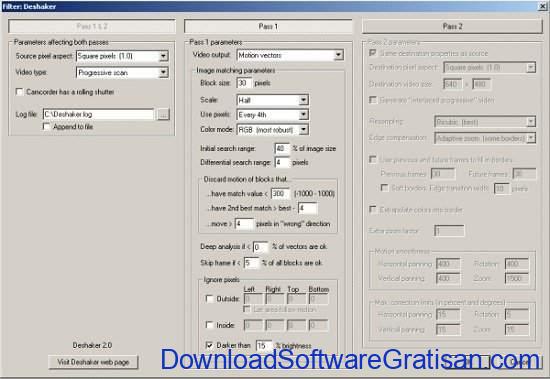This screenshot has width=550, height=379.
Task: Click the 2nd best match field
Action: click(307, 208)
